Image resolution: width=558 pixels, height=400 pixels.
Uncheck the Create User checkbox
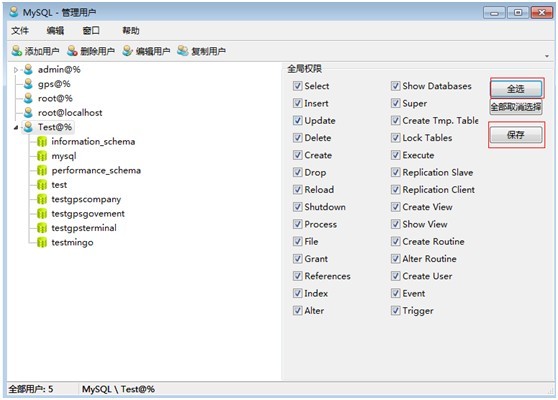395,276
